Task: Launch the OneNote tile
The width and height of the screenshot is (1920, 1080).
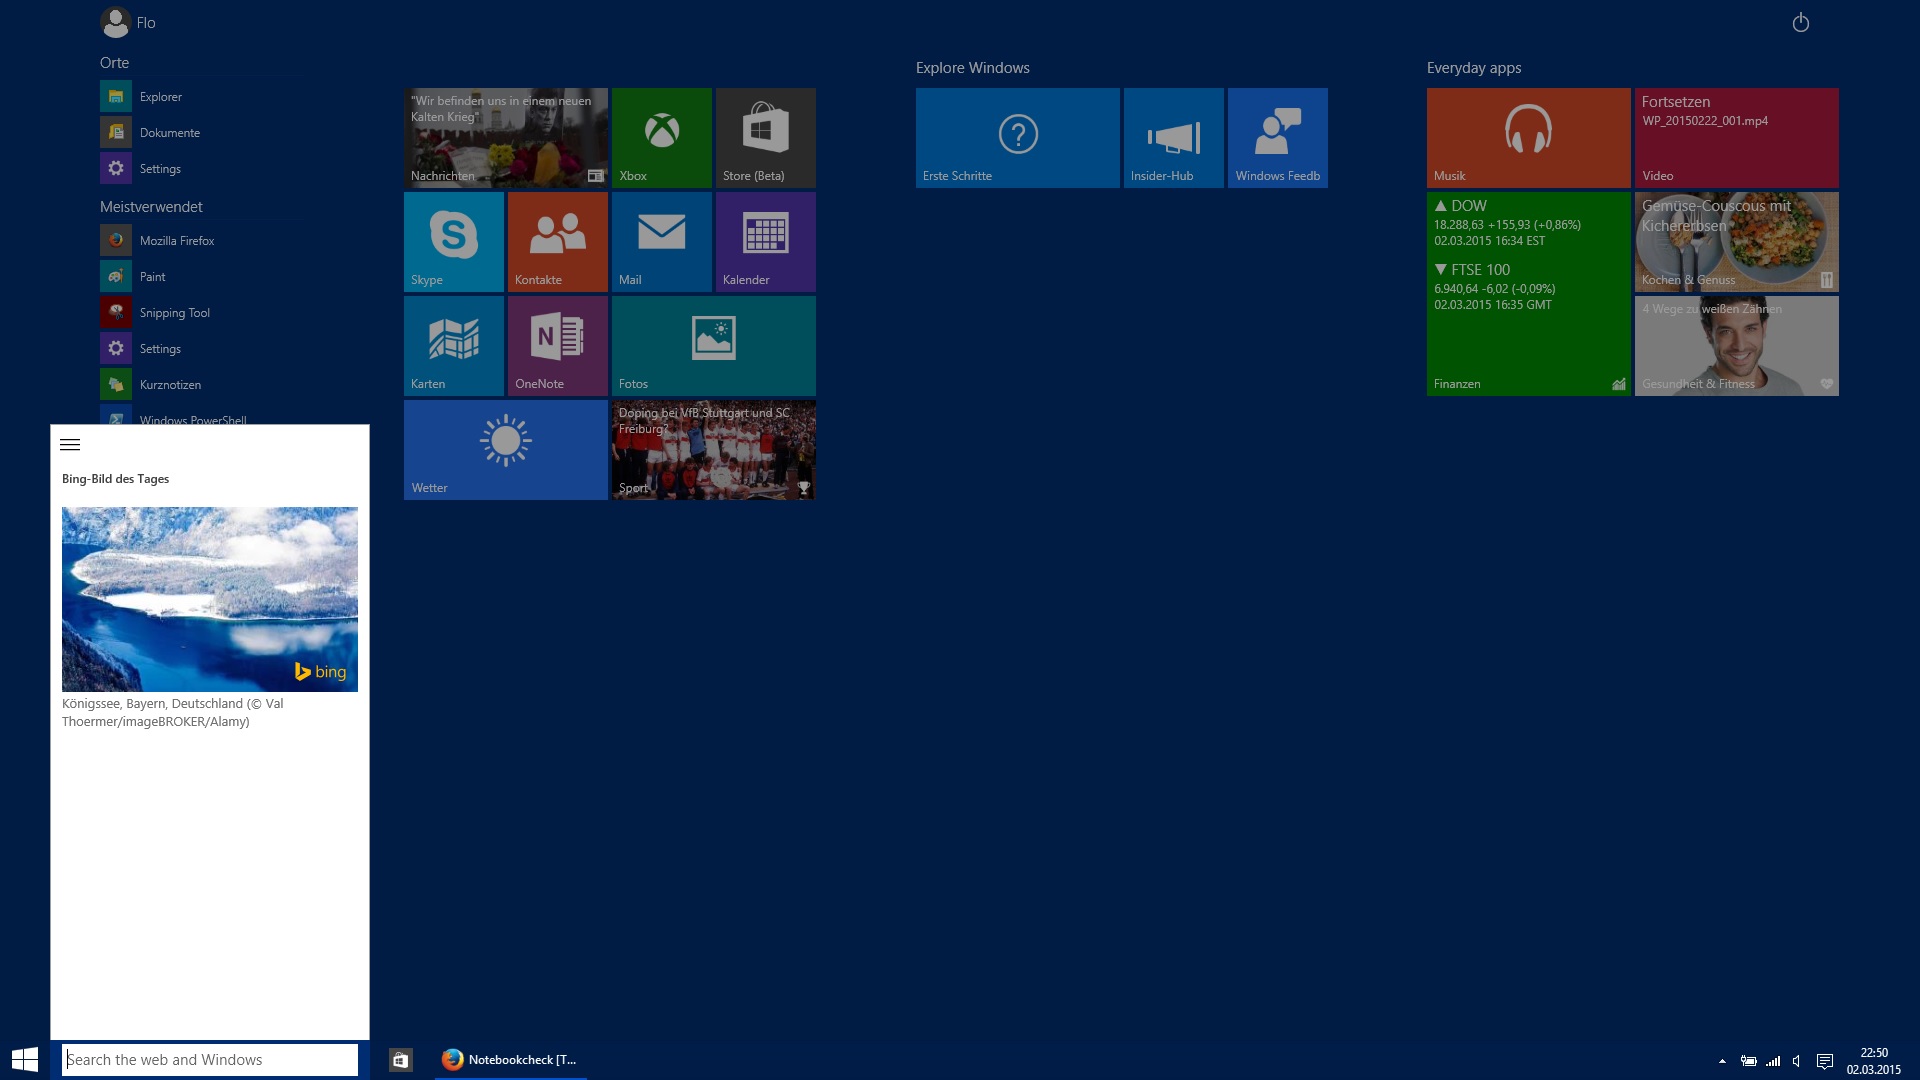Action: click(558, 346)
